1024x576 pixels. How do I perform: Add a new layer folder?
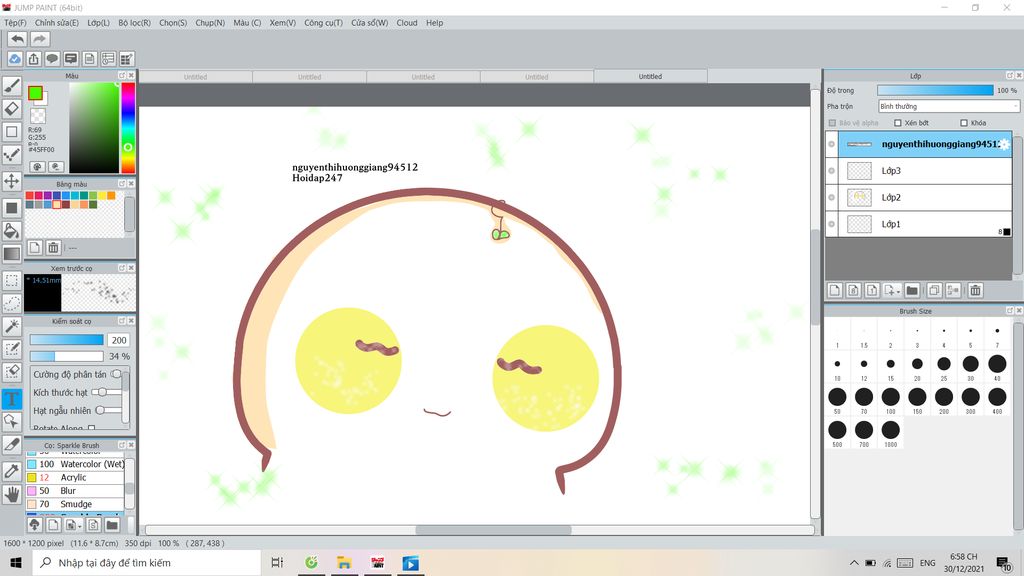pyautogui.click(x=912, y=291)
